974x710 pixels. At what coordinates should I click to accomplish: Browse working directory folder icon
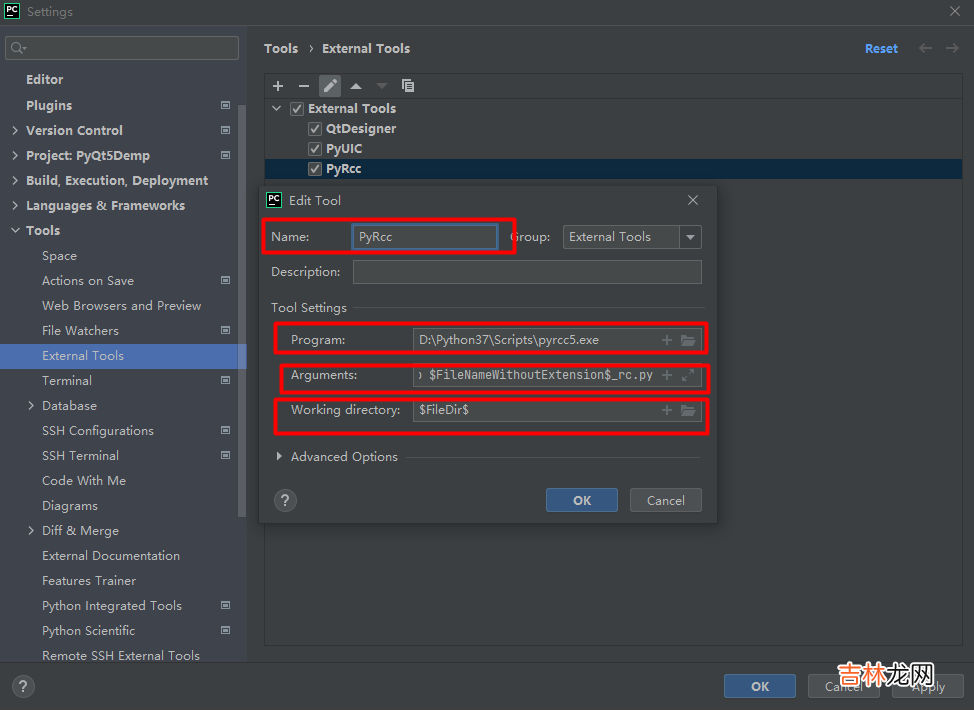coord(688,410)
